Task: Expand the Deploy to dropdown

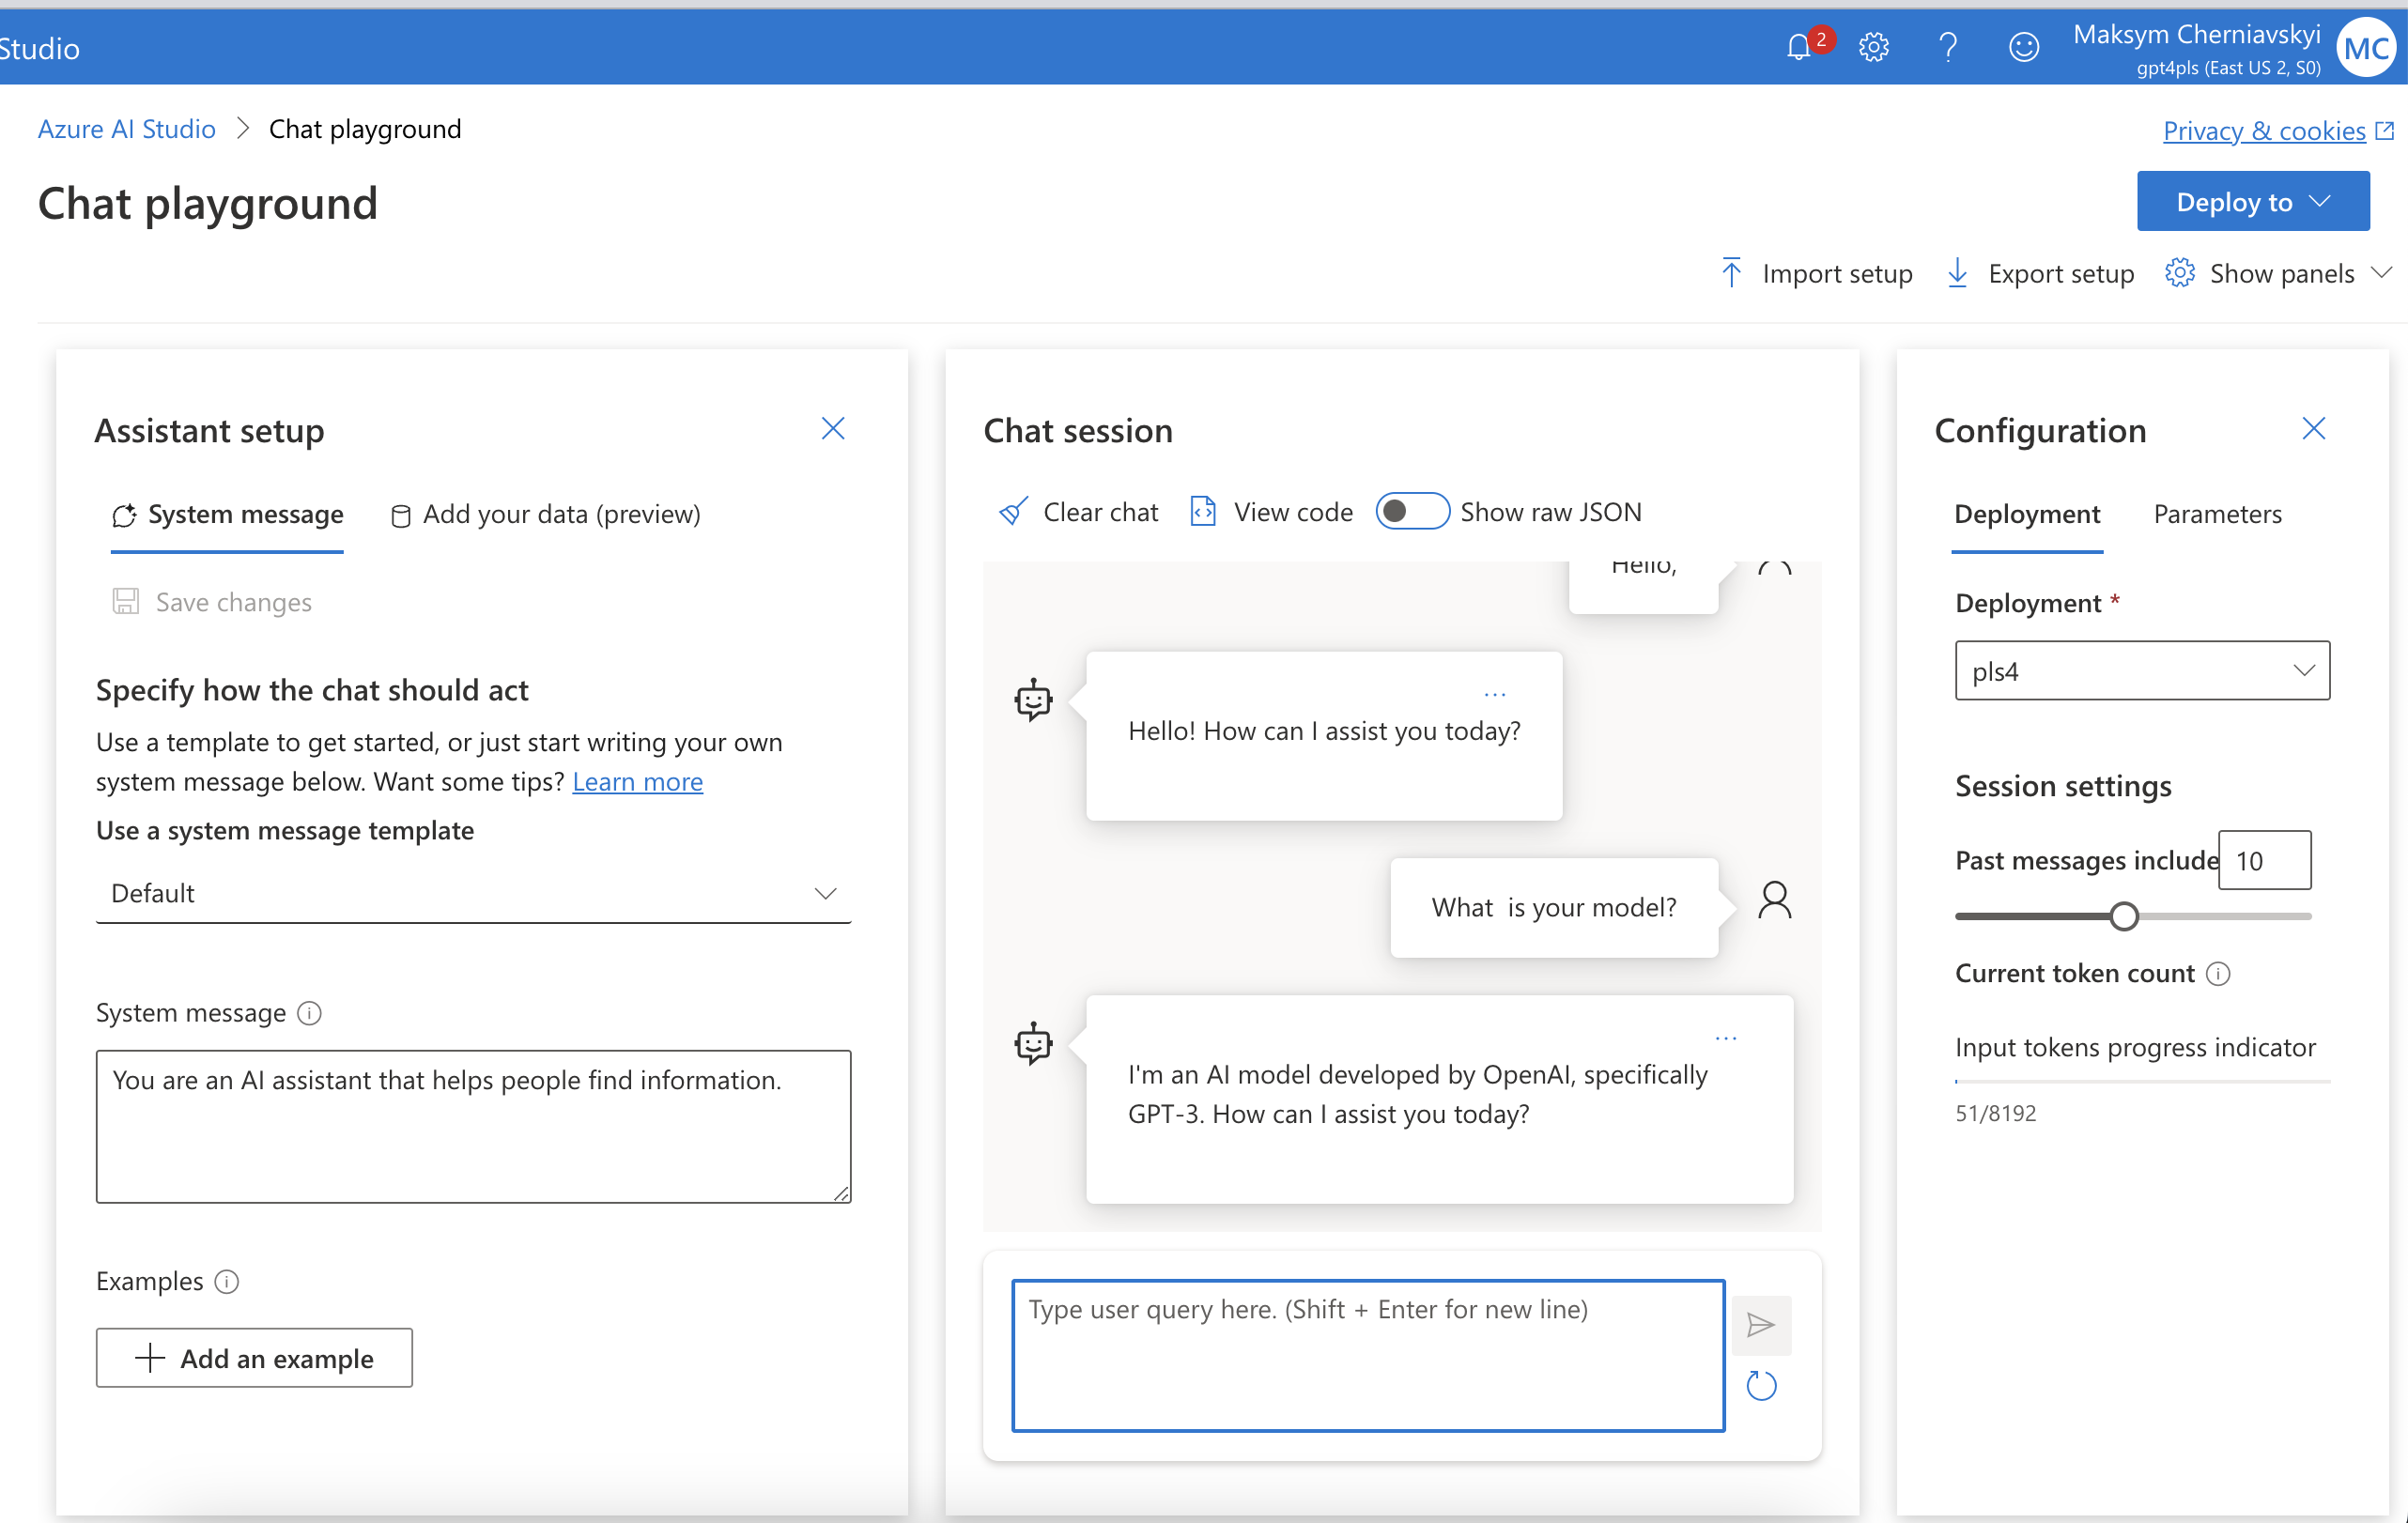Action: (x=2252, y=200)
